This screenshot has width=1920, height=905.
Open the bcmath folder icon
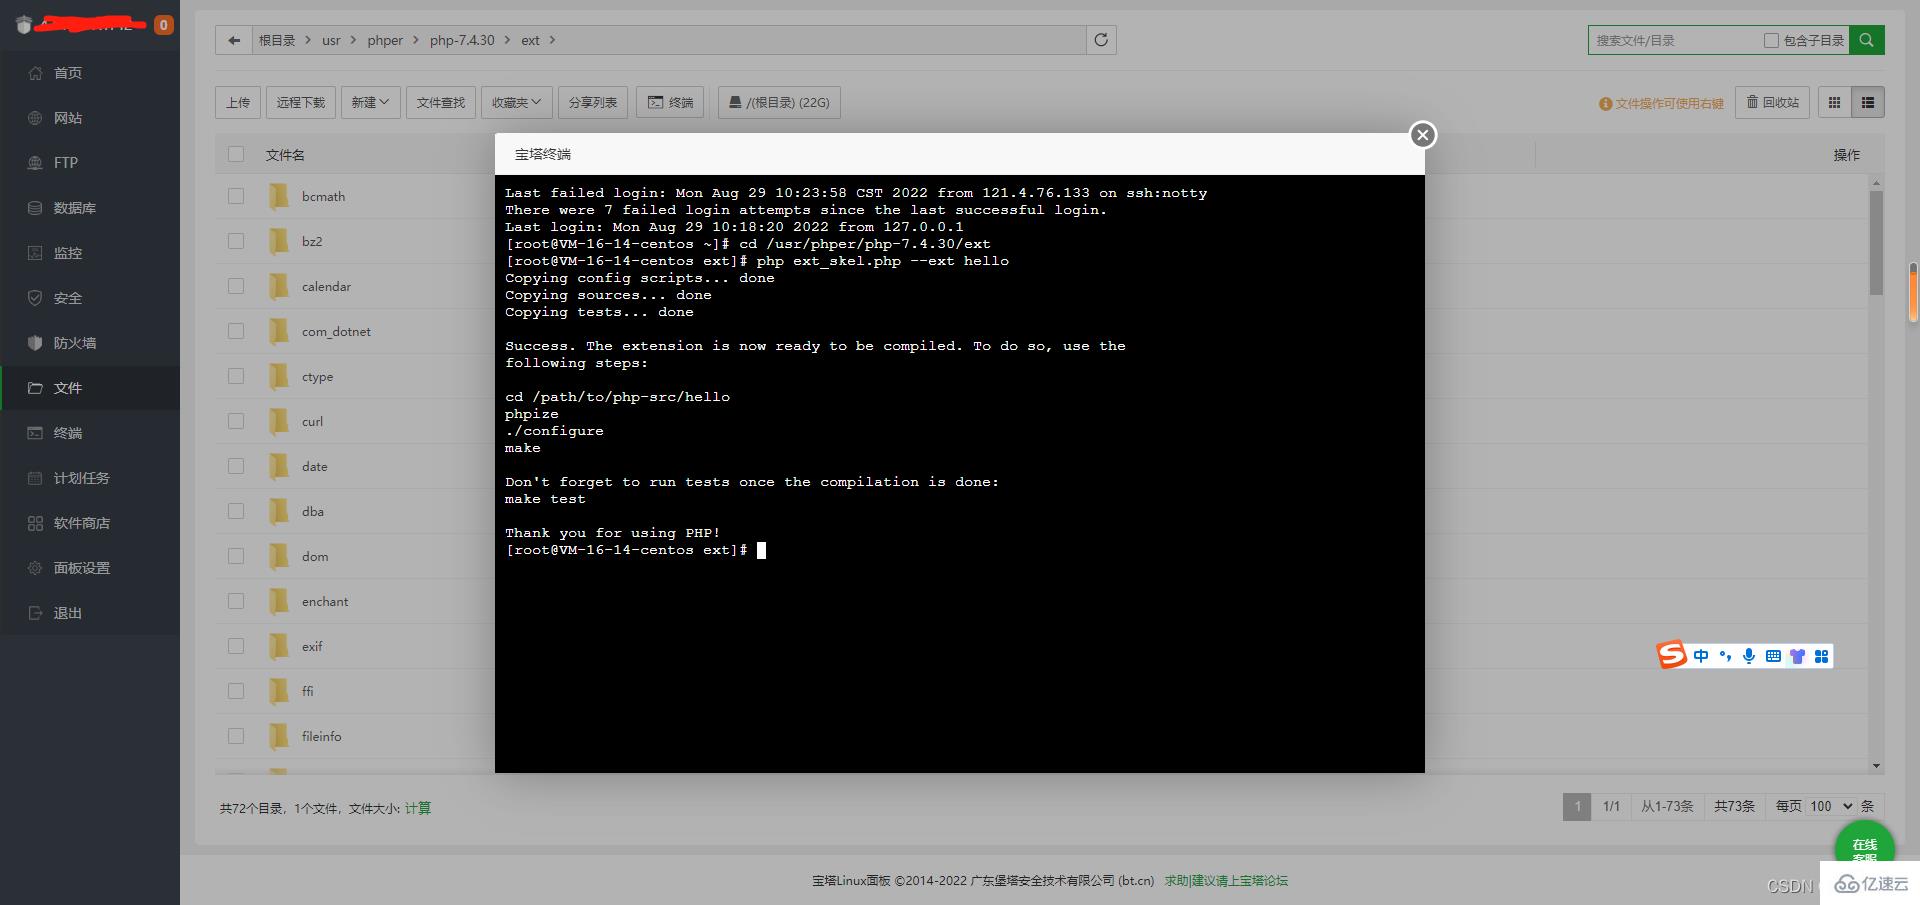click(x=279, y=196)
